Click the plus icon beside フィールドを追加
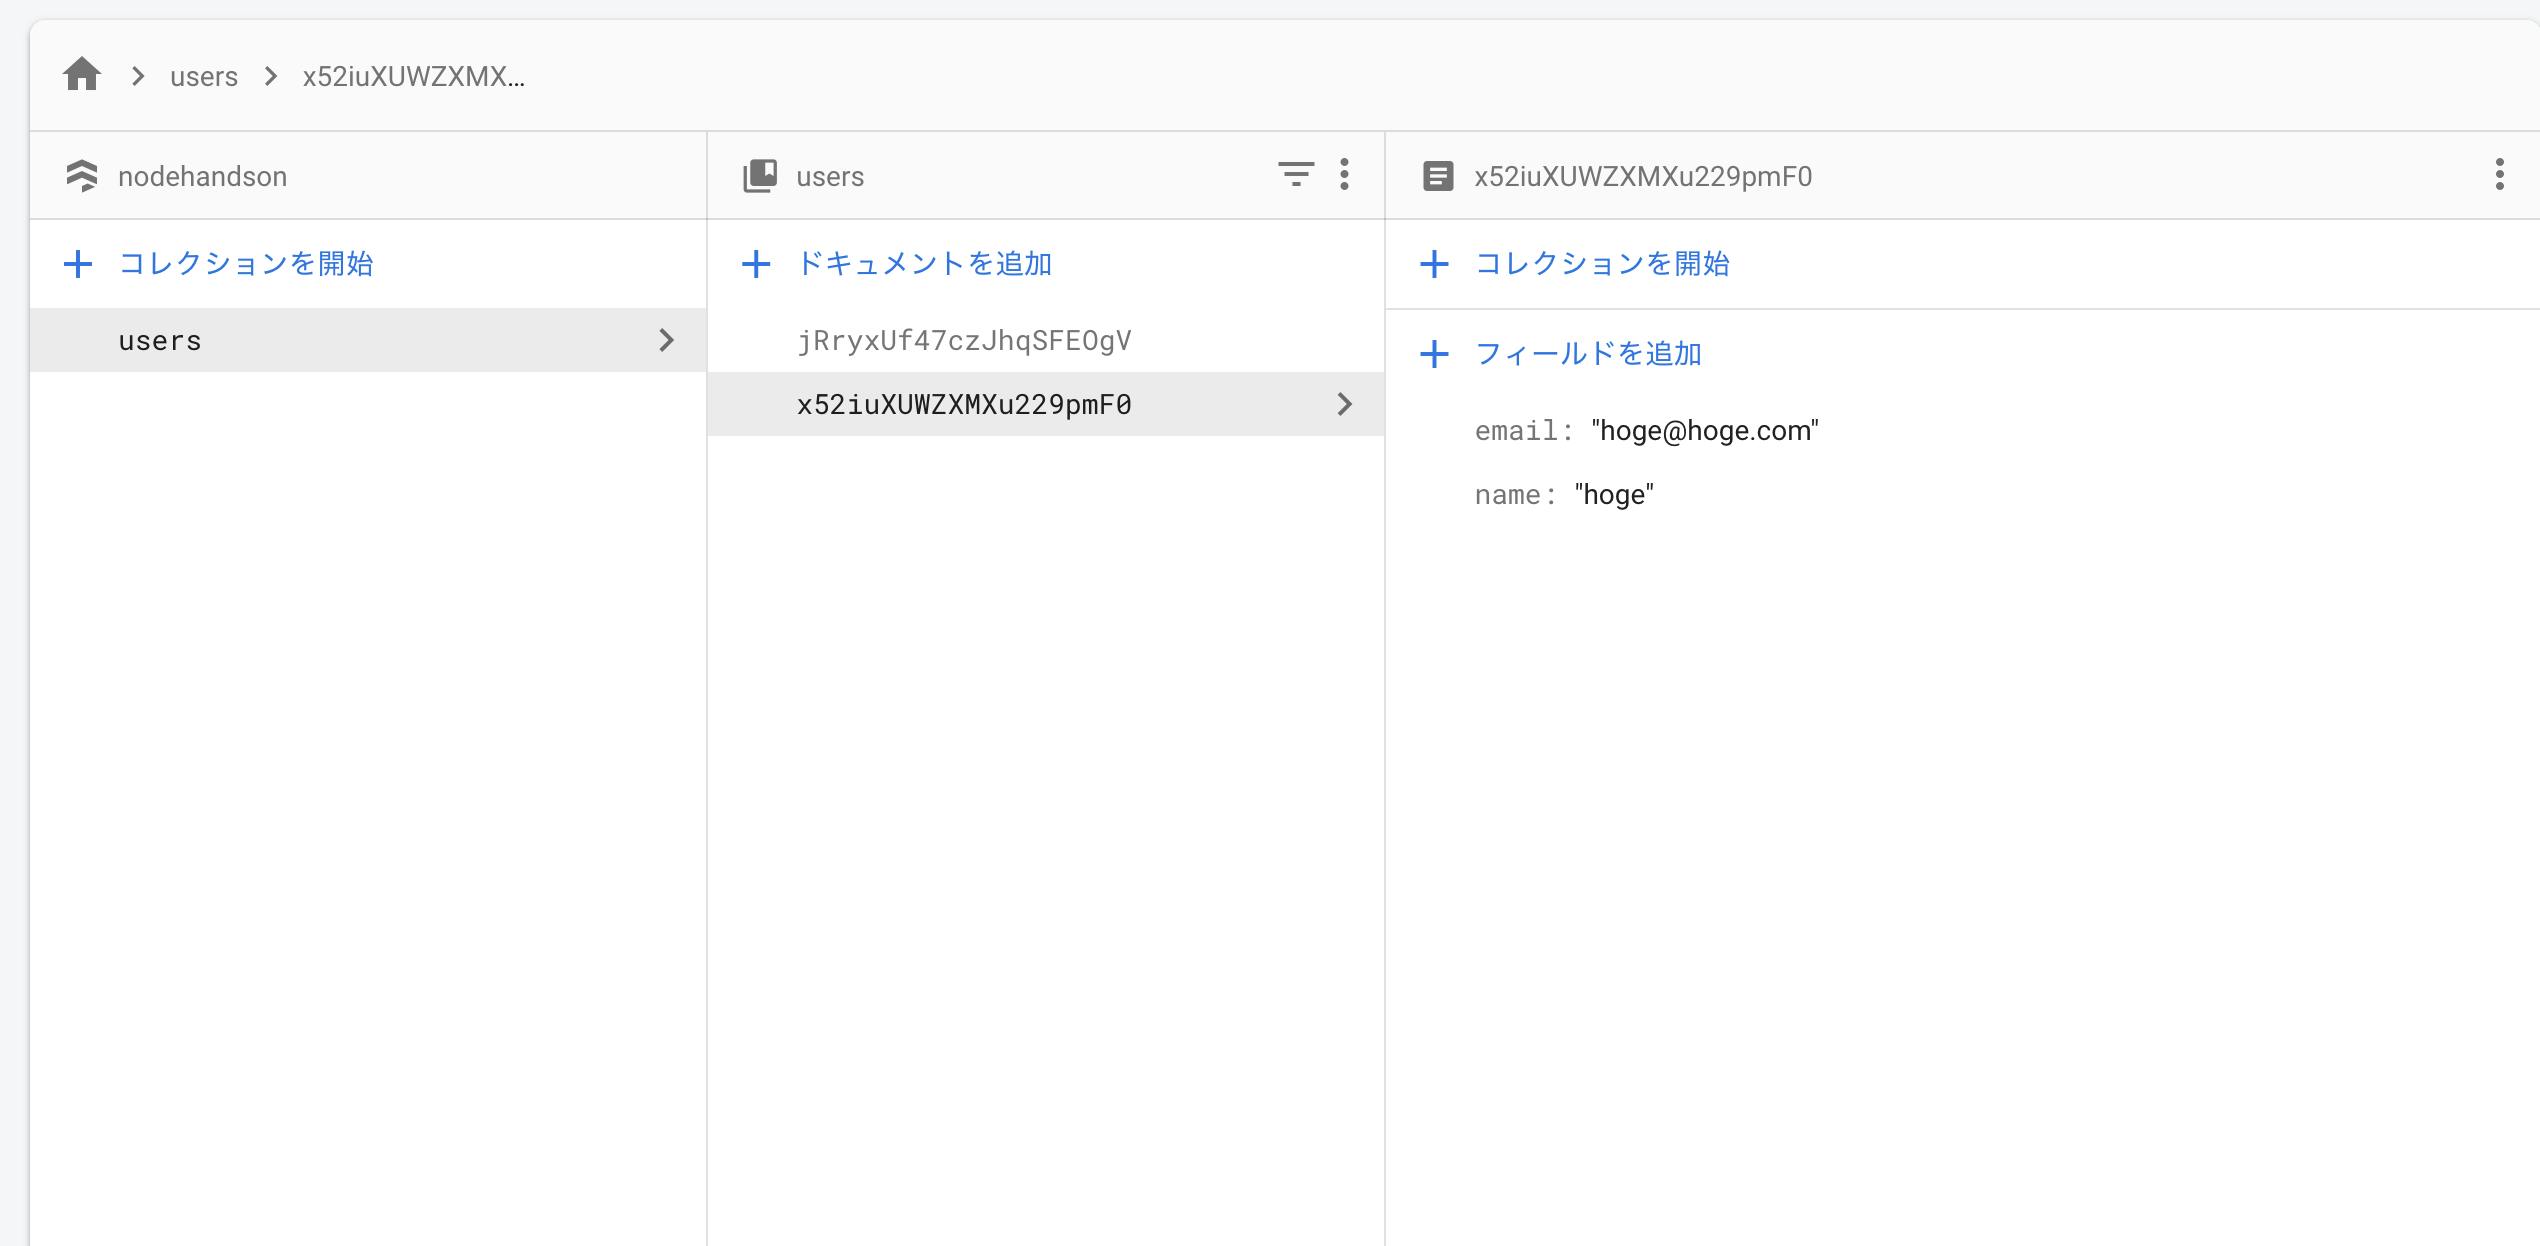This screenshot has width=2540, height=1246. pos(1436,353)
